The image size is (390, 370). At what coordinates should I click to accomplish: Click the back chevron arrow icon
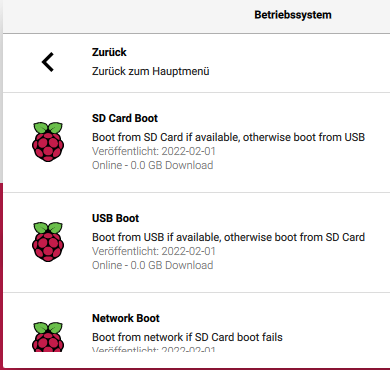tap(48, 62)
